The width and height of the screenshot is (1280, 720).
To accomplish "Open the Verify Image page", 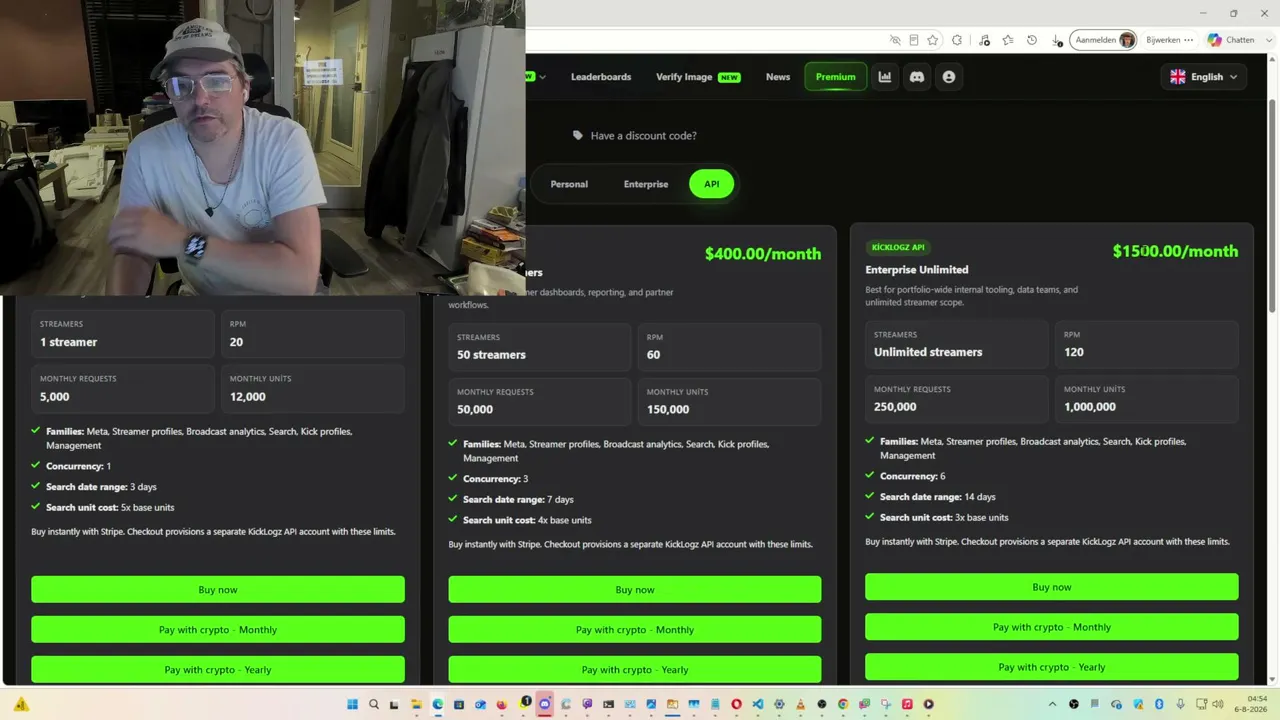I will pos(698,77).
